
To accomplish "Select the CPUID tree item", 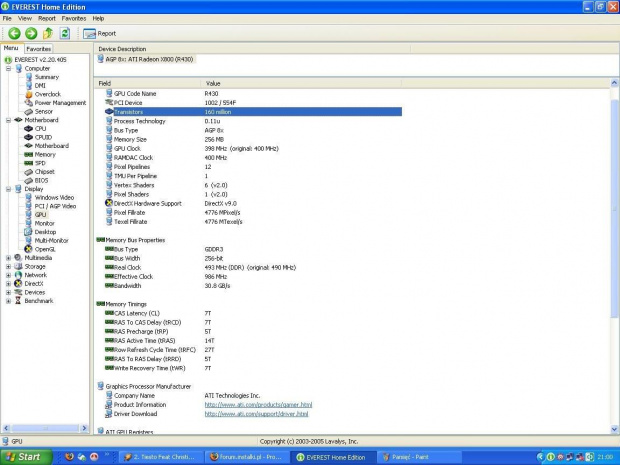I will (x=44, y=137).
